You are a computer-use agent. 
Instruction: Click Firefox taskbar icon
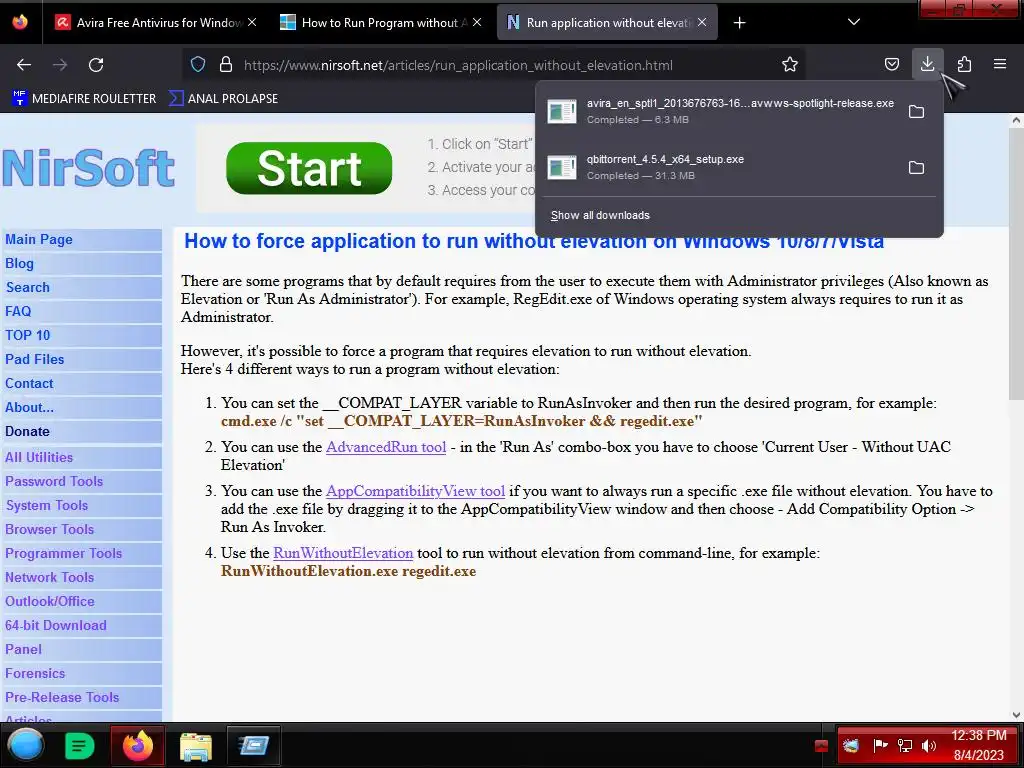click(x=138, y=745)
